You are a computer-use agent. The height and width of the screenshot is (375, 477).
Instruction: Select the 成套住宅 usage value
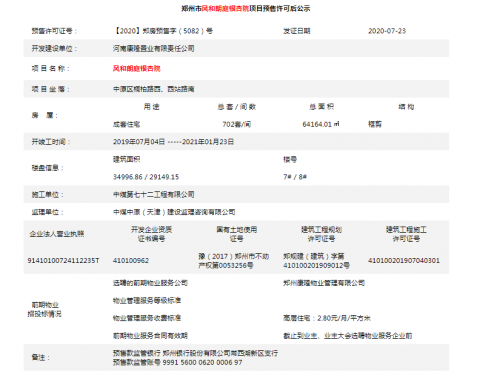[126, 124]
